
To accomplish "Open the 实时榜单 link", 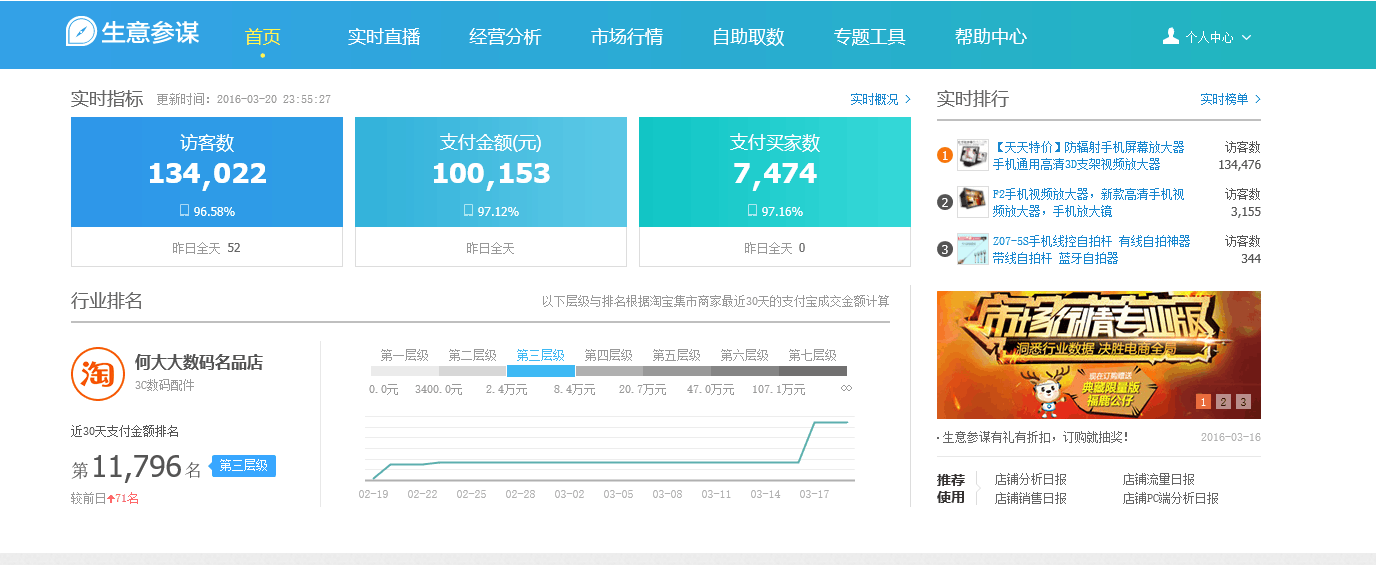I will (x=1231, y=99).
